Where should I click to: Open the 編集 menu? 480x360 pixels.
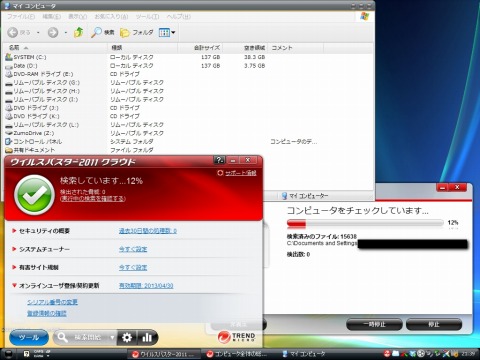pos(51,16)
